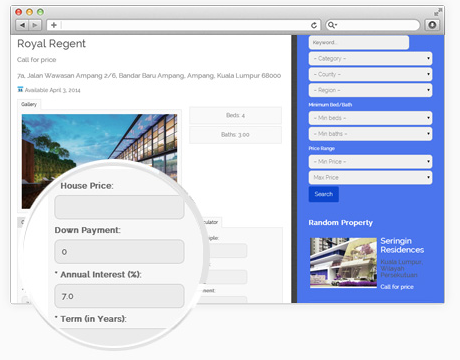This screenshot has height=360, width=460.
Task: Click Royal Regent heading
Action: [51, 44]
